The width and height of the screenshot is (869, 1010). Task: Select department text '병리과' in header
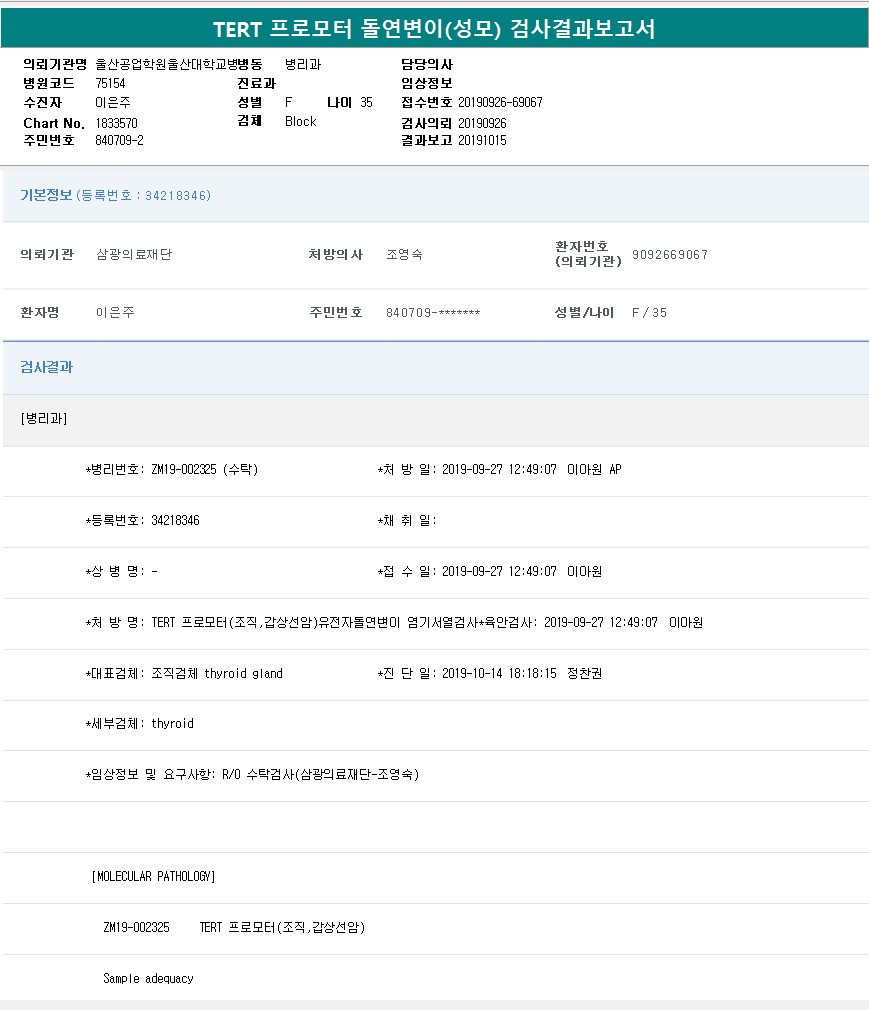303,64
